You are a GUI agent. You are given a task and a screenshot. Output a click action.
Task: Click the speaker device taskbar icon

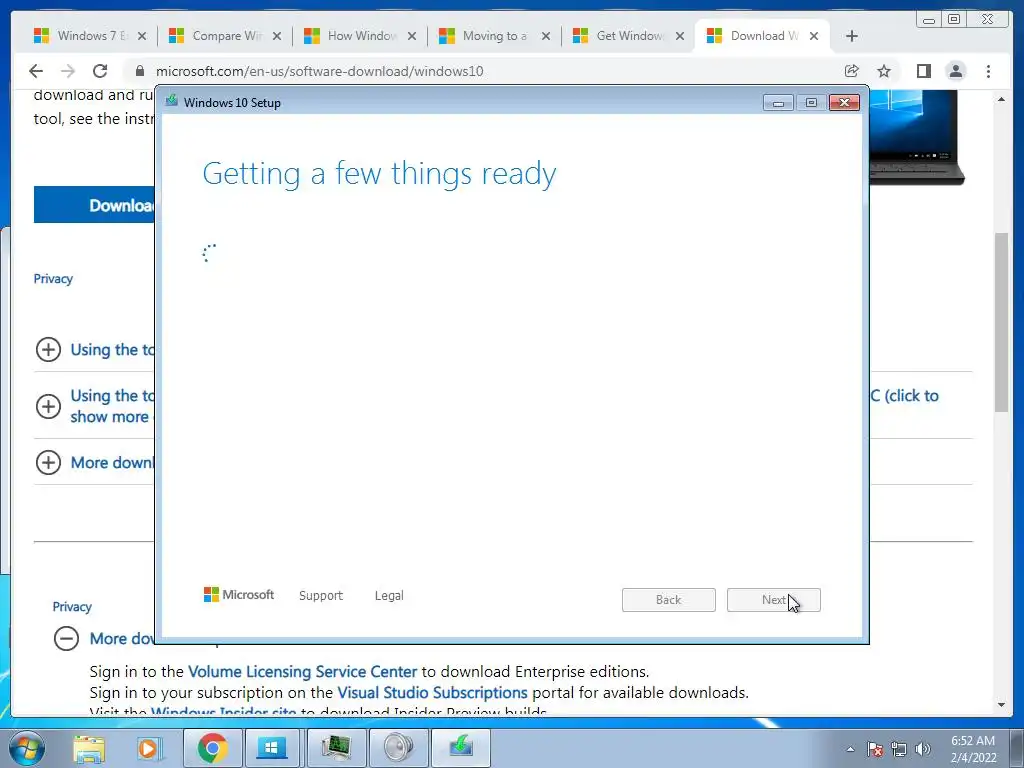pos(398,748)
